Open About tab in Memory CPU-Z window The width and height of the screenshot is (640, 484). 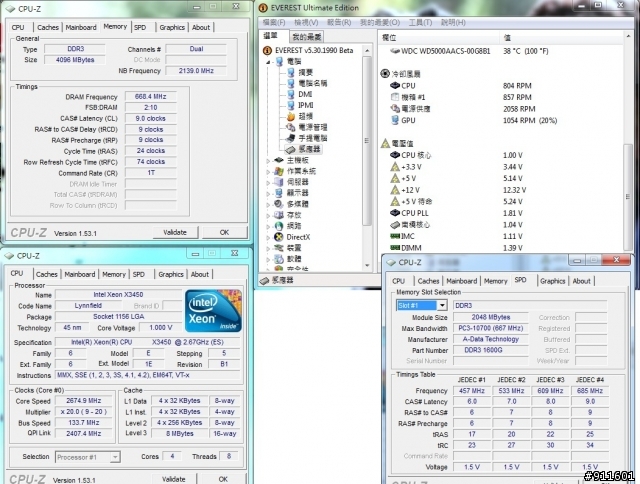[201, 27]
